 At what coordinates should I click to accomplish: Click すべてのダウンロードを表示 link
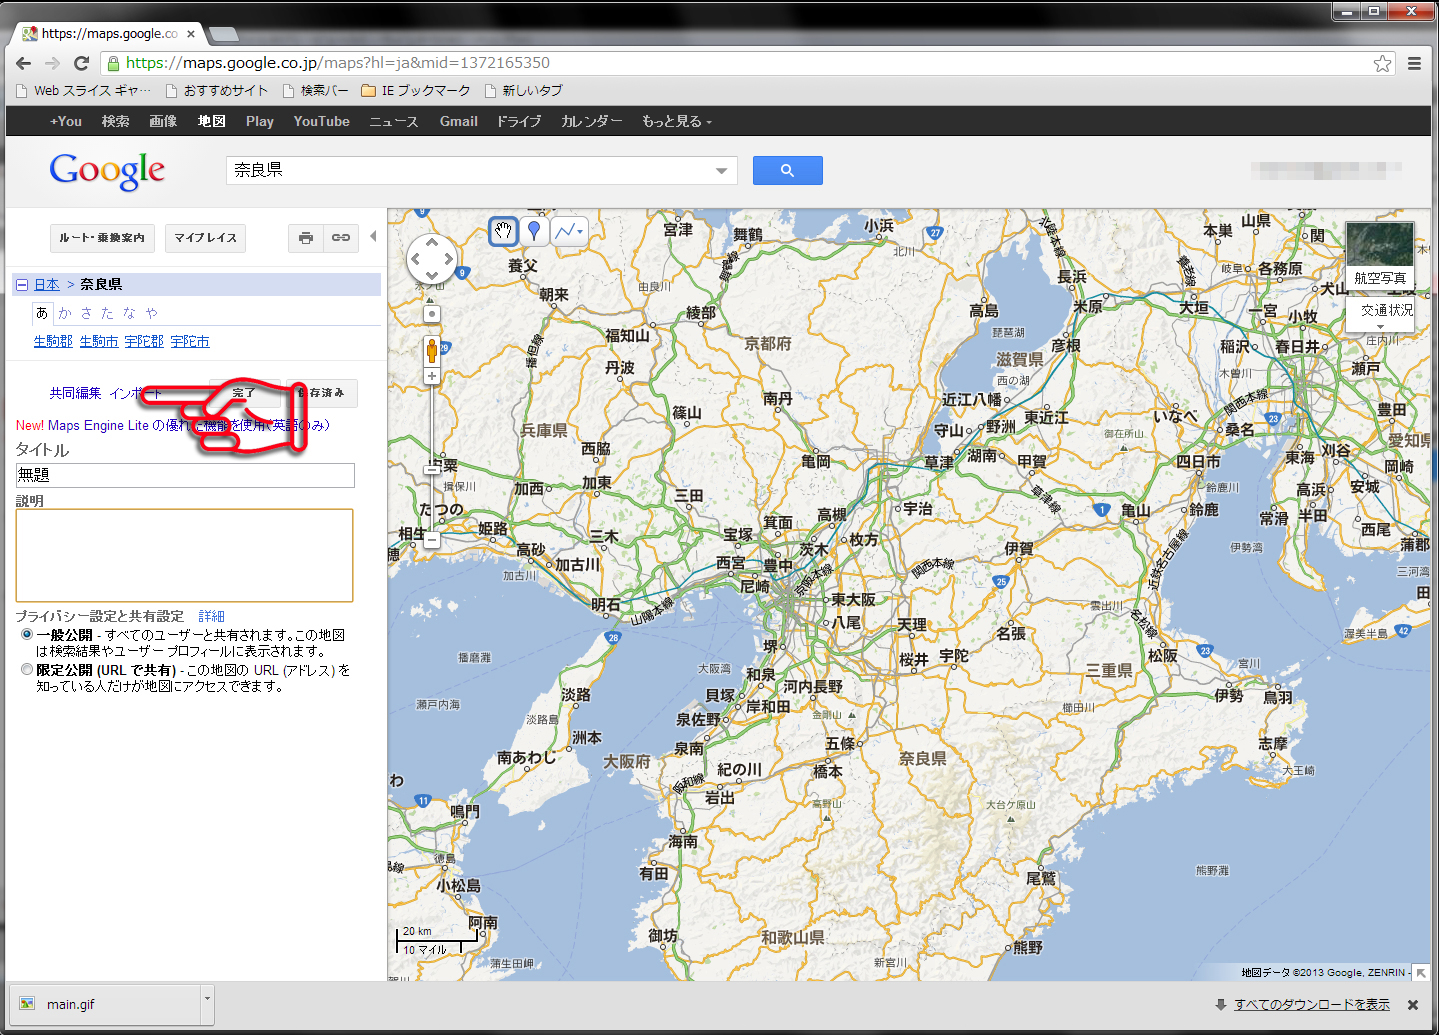point(1312,1005)
